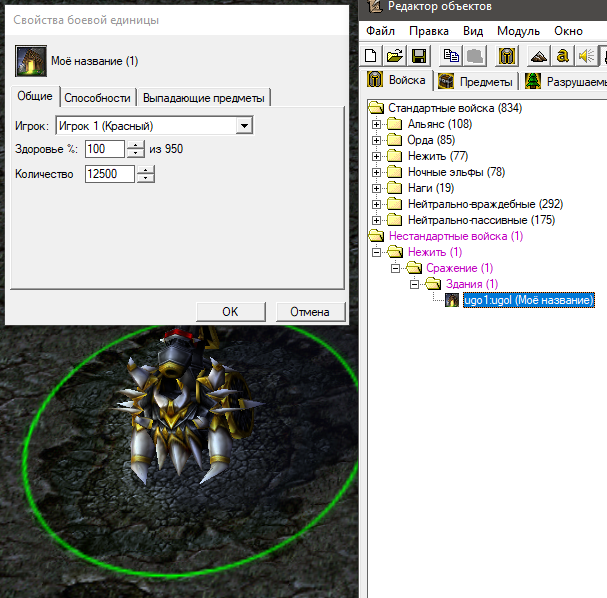Click the Орда folder icon
This screenshot has height=598, width=607.
395,140
